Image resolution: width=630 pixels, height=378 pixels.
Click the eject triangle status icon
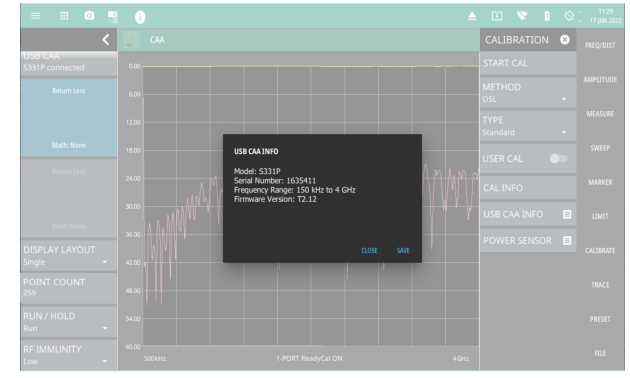472,16
